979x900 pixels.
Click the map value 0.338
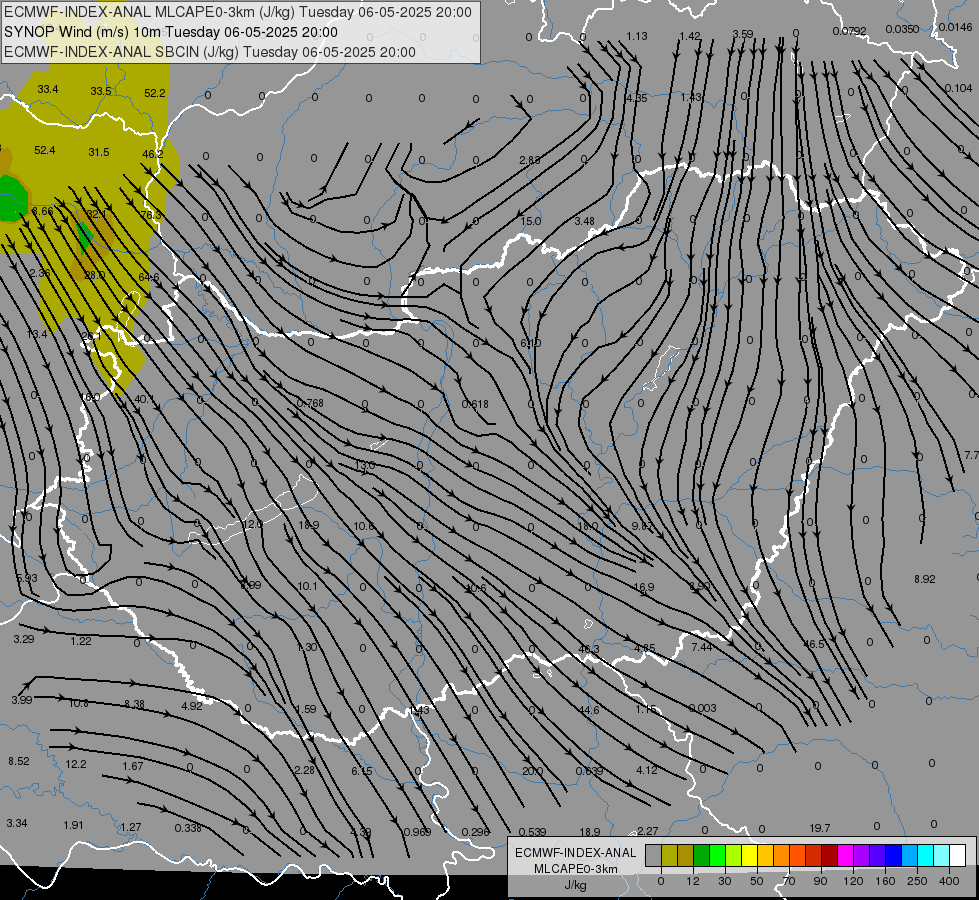[188, 828]
